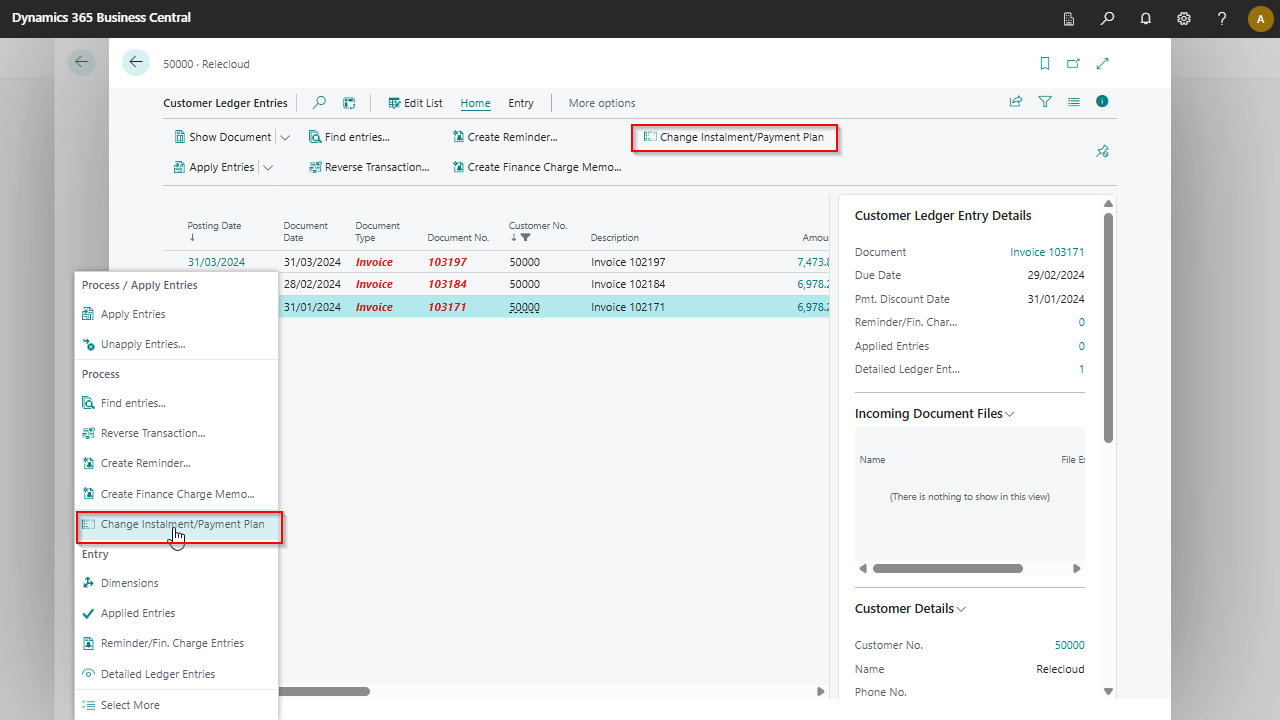Screen dimensions: 1280x720
Task: Open the user account avatar
Action: pyautogui.click(x=1260, y=19)
